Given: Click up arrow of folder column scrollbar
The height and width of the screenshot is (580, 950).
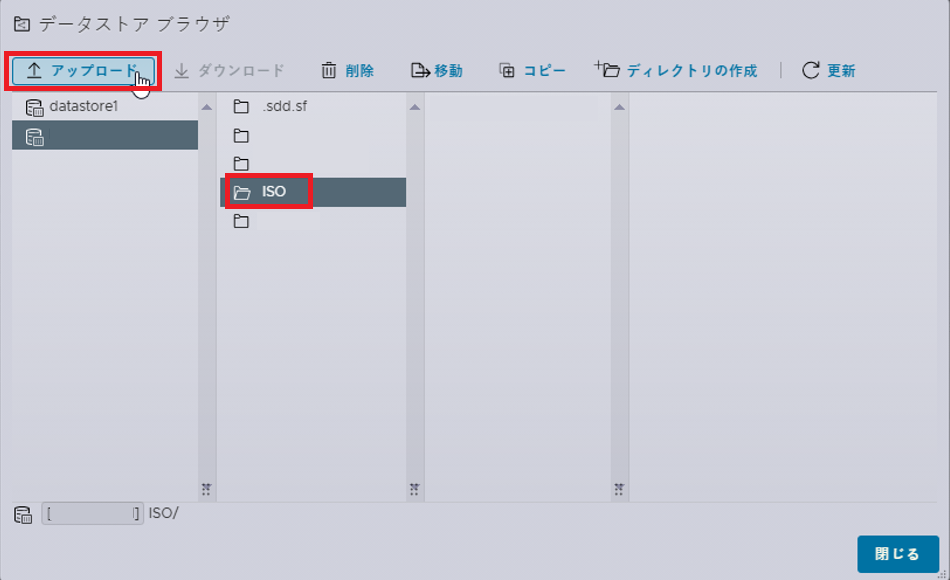Looking at the screenshot, I should pos(414,107).
